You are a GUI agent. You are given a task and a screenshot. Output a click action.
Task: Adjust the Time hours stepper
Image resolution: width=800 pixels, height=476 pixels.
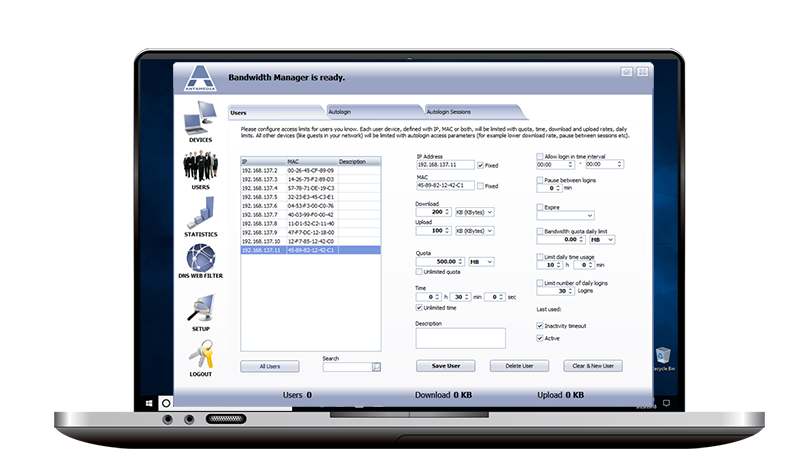tap(437, 297)
